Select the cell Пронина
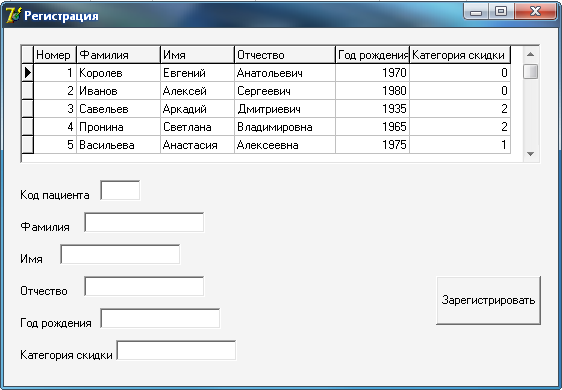562x390 pixels. click(x=118, y=127)
